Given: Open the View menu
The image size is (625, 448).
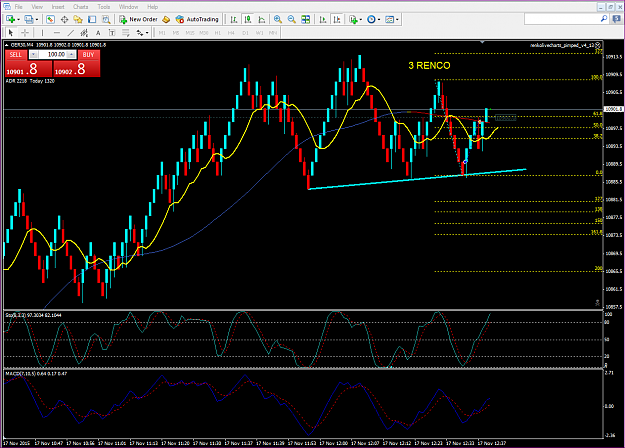Looking at the screenshot, I should tap(37, 7).
